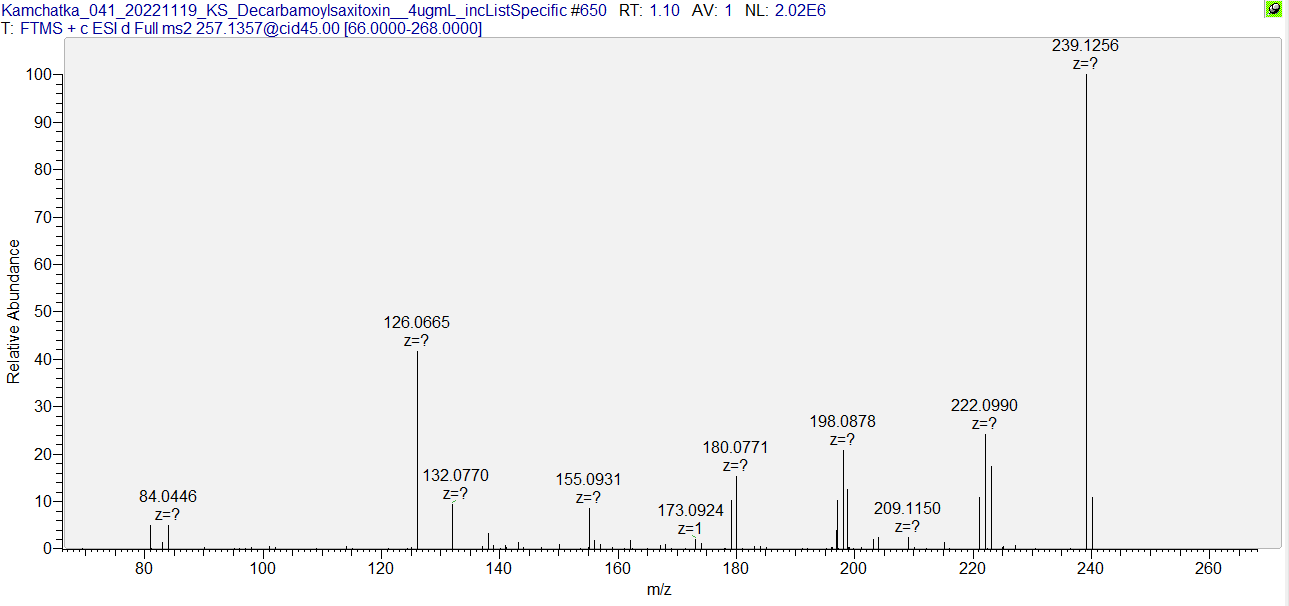Select the 84.0446 peak label
The image size is (1289, 606).
click(167, 497)
